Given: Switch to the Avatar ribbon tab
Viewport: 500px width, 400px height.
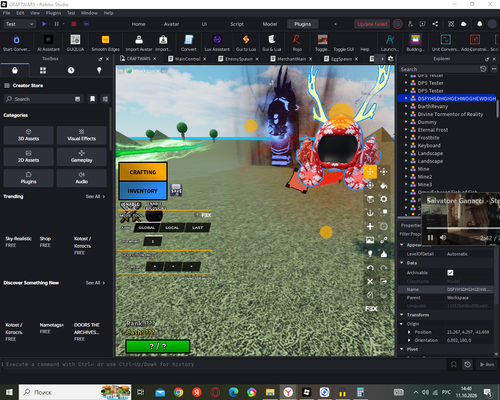Looking at the screenshot, I should (171, 24).
